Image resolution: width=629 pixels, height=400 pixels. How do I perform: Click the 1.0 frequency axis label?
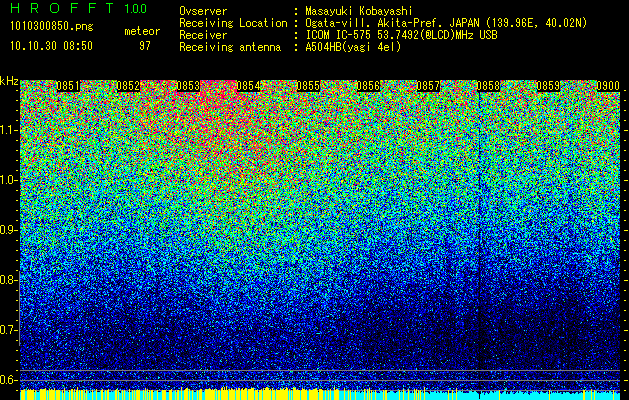click(8, 180)
